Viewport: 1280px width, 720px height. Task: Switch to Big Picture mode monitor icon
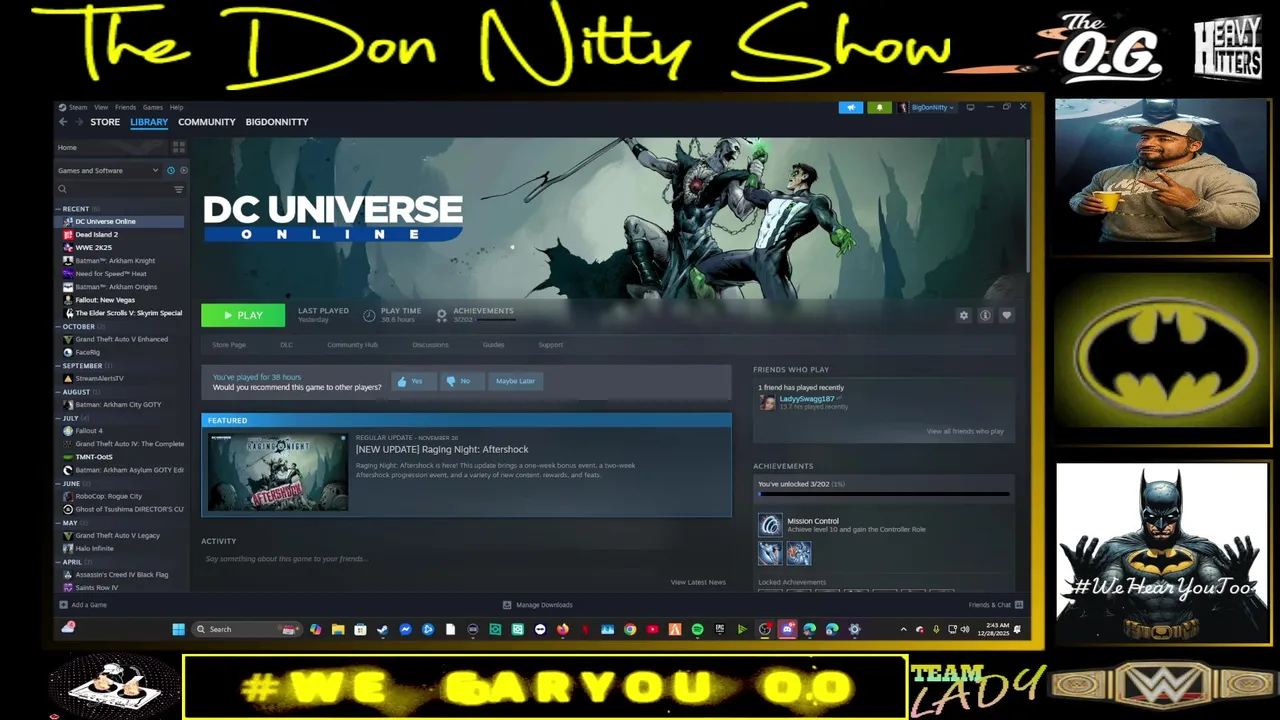970,107
